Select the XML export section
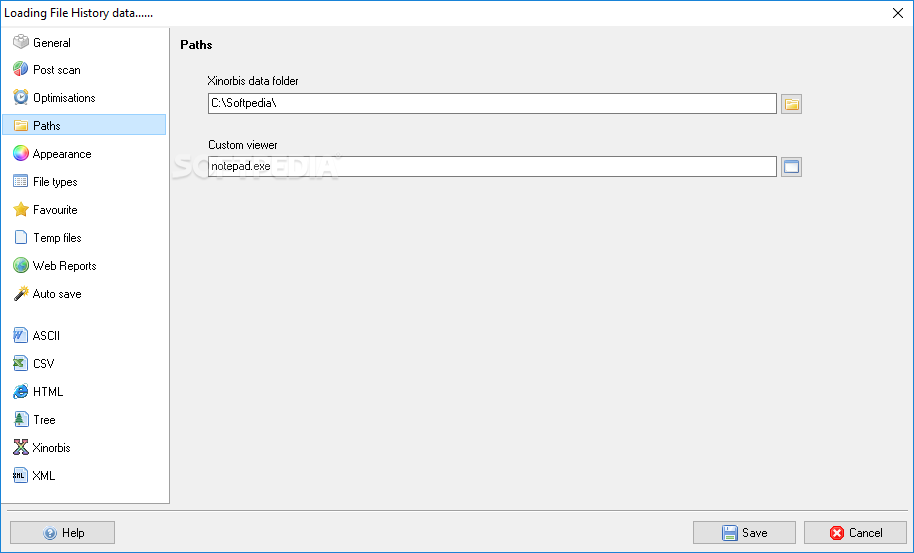This screenshot has height=553, width=914. point(85,475)
